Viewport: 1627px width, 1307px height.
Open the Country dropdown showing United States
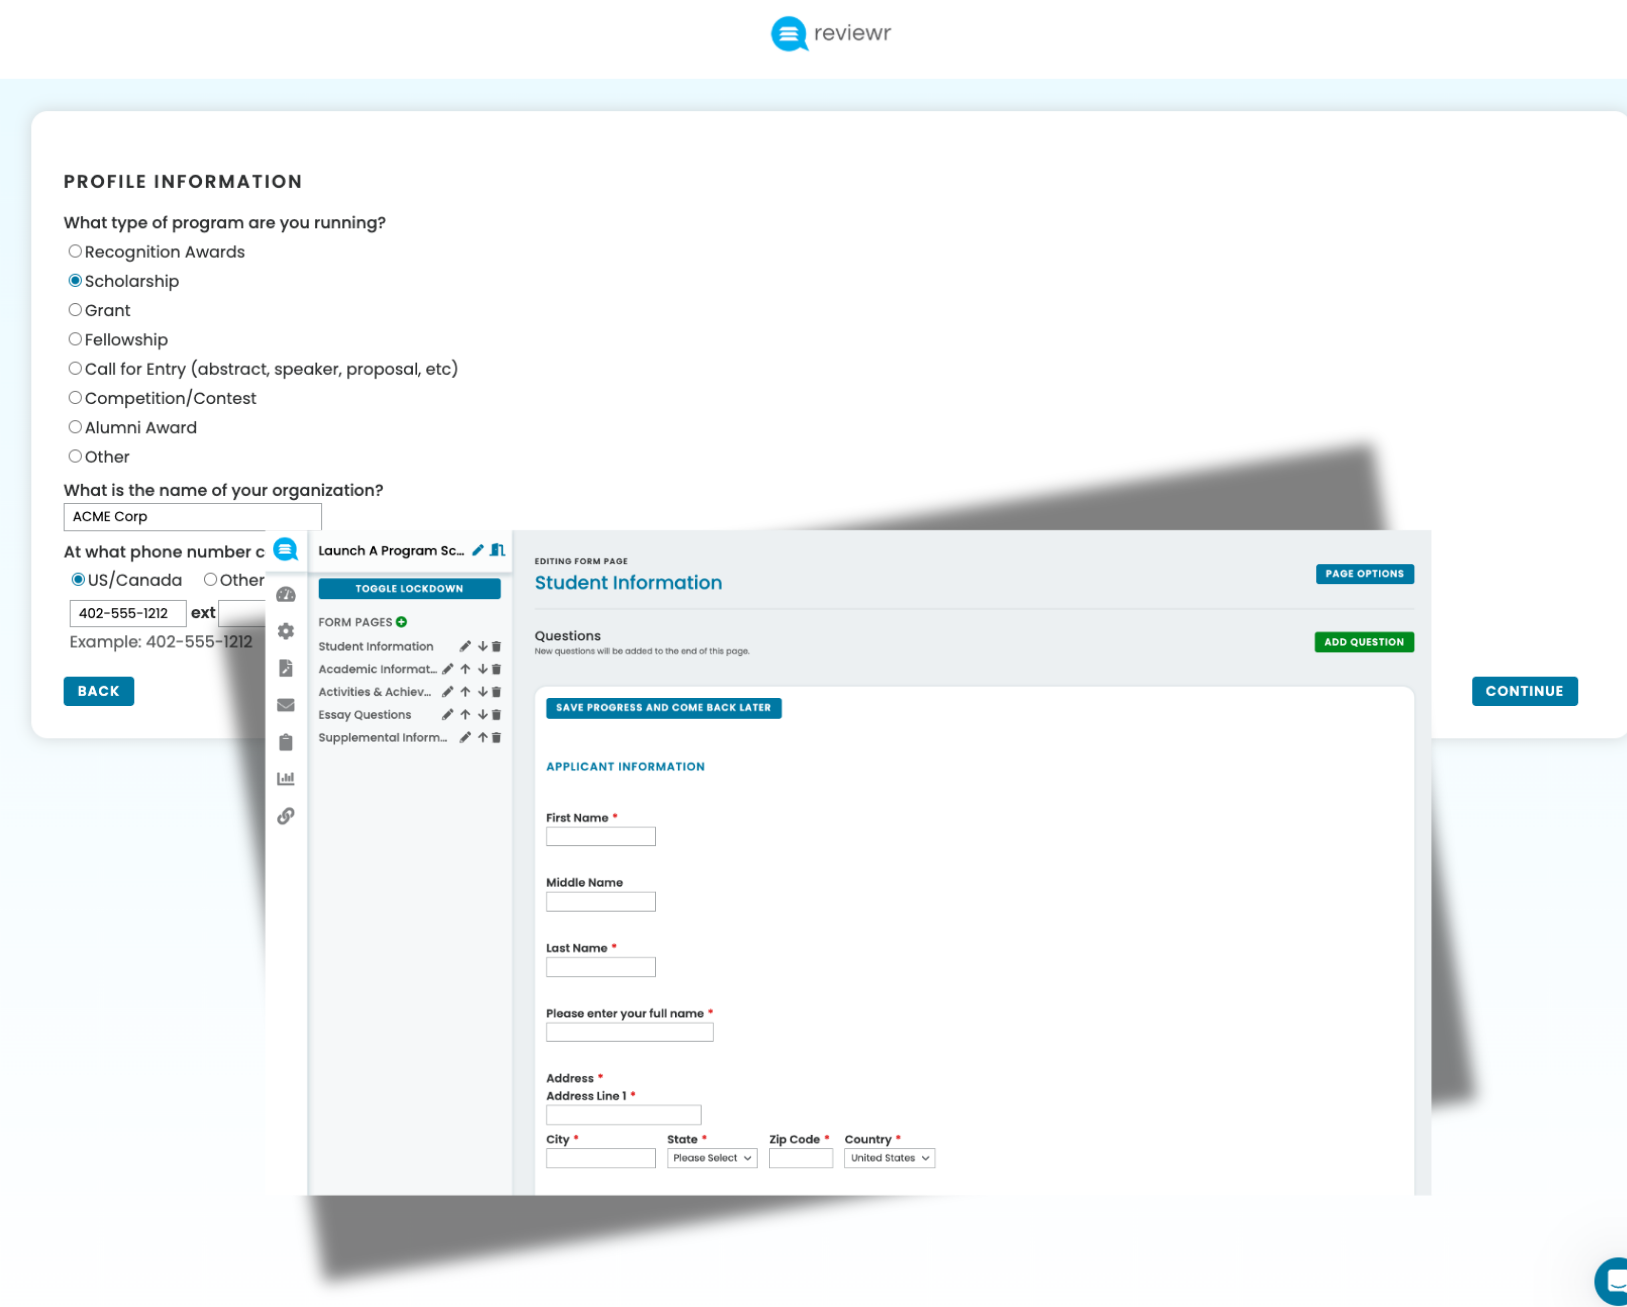point(888,1157)
